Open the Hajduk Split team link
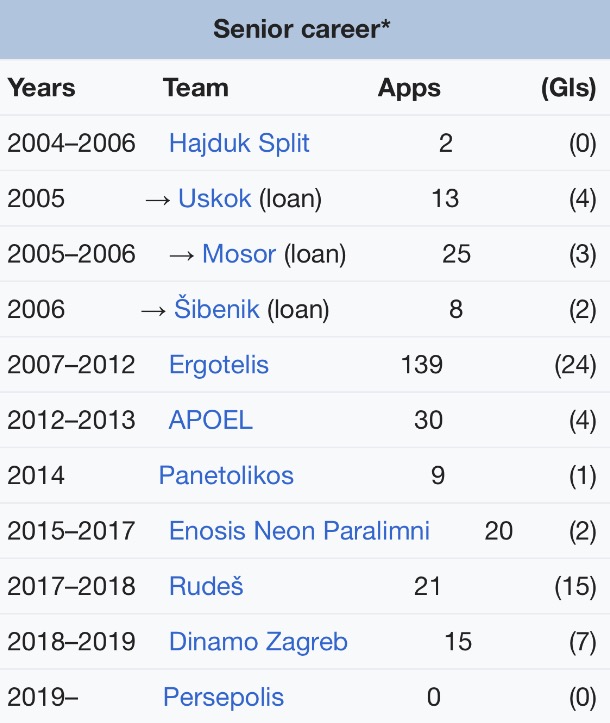This screenshot has width=610, height=723. pos(239,143)
